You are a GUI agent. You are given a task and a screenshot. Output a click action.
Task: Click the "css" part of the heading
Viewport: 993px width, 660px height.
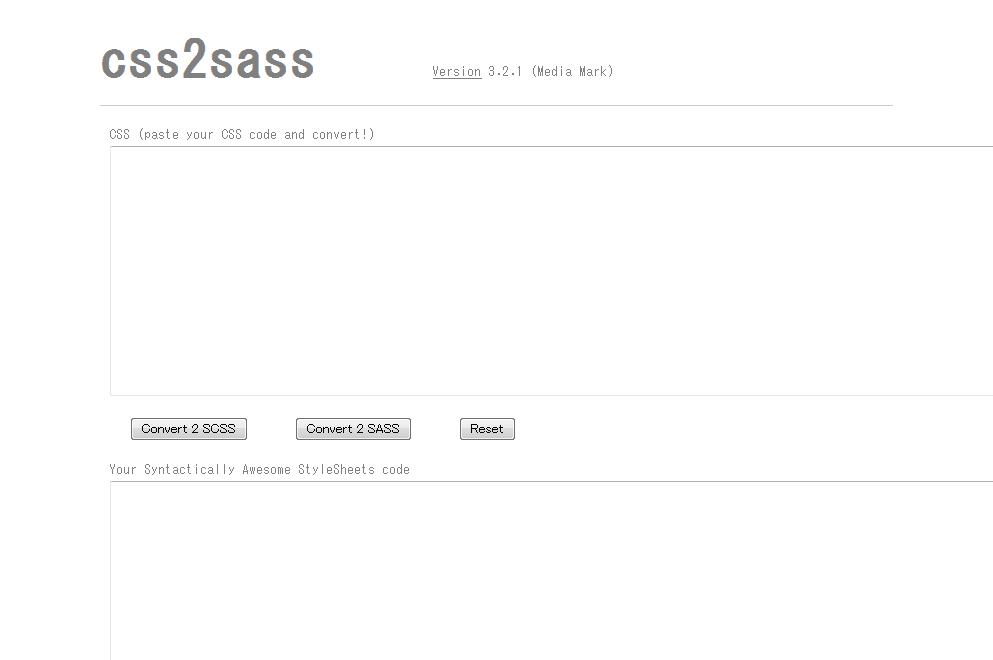pyautogui.click(x=141, y=62)
